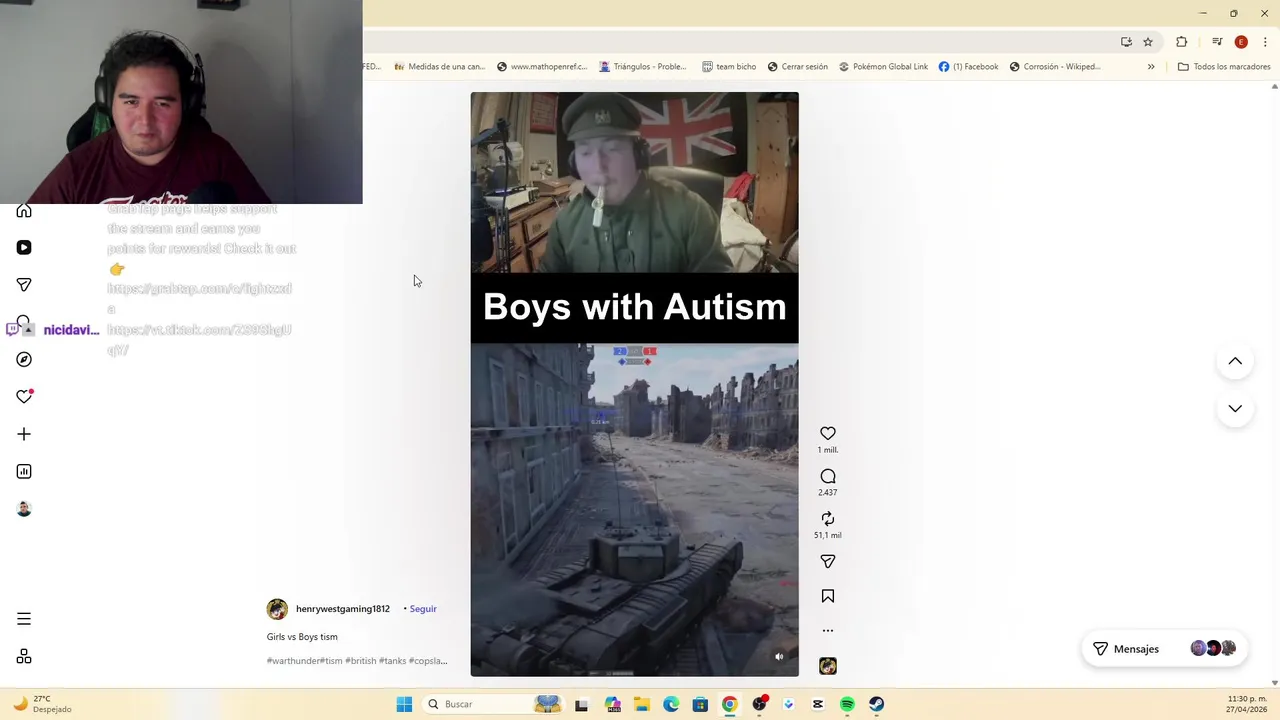Open the Mensajes floating button
Viewport: 1280px width, 720px height.
[1164, 649]
